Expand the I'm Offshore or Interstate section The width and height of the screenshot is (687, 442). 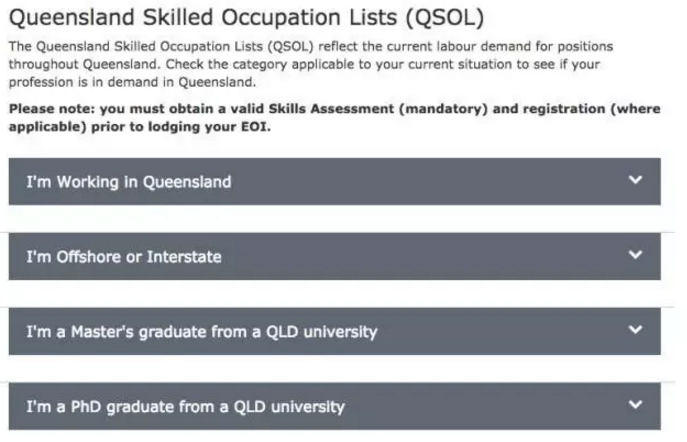click(335, 256)
